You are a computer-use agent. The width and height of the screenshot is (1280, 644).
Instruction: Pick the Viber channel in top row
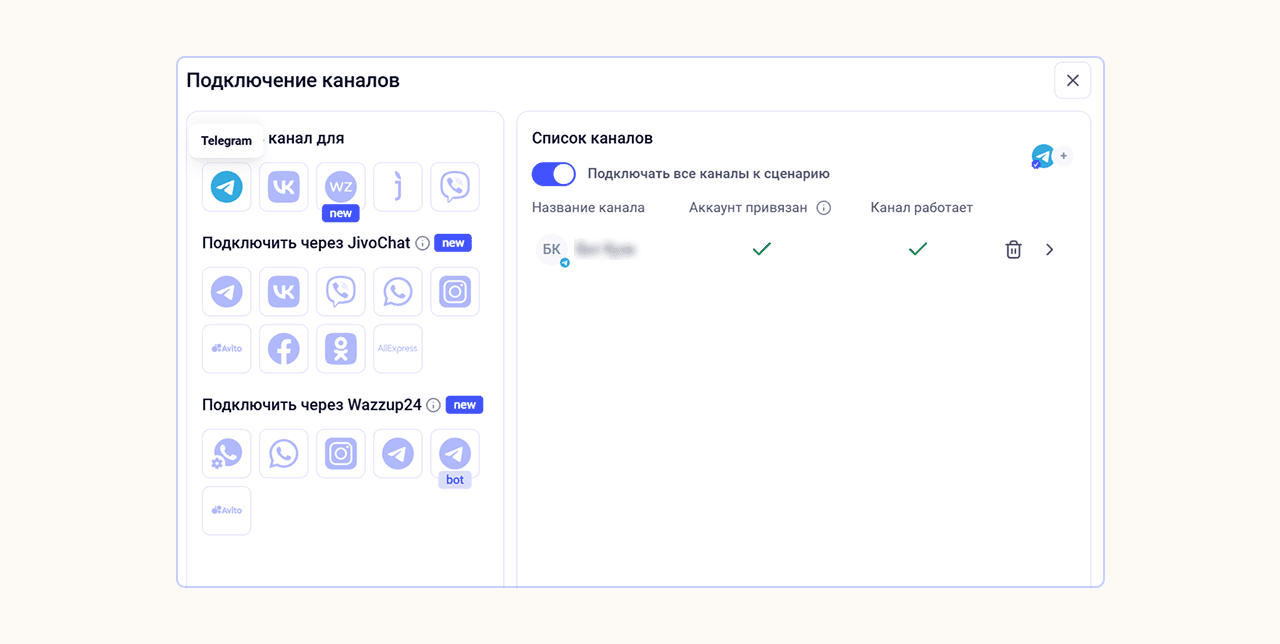pyautogui.click(x=455, y=187)
